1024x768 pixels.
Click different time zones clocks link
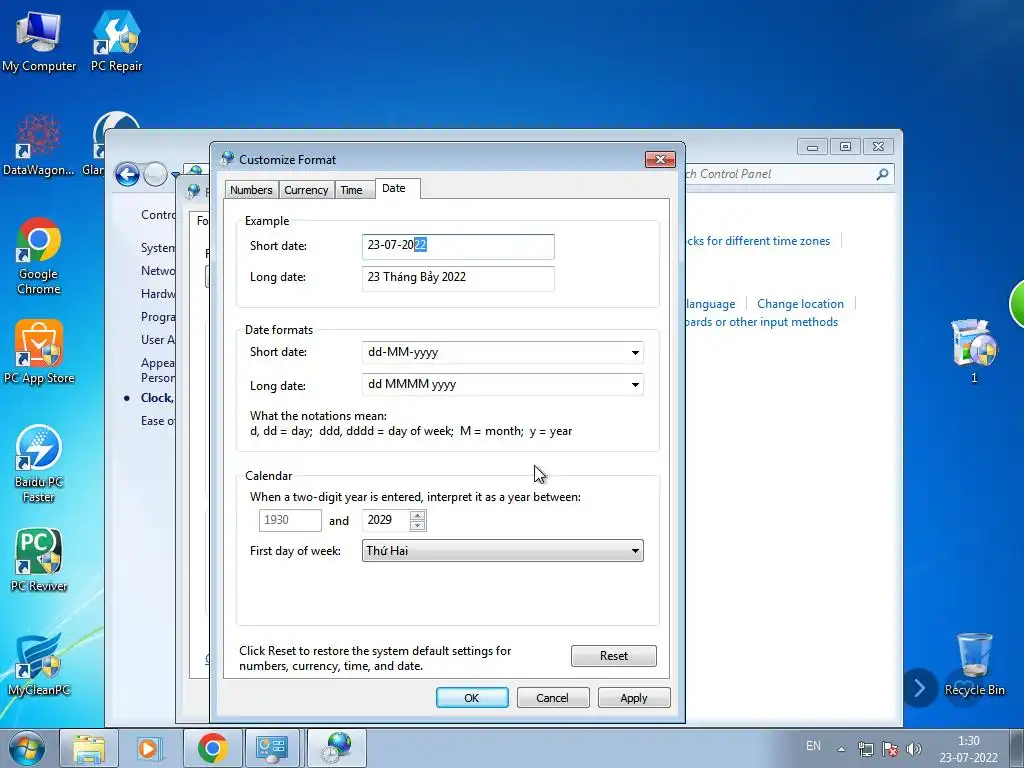tap(758, 241)
